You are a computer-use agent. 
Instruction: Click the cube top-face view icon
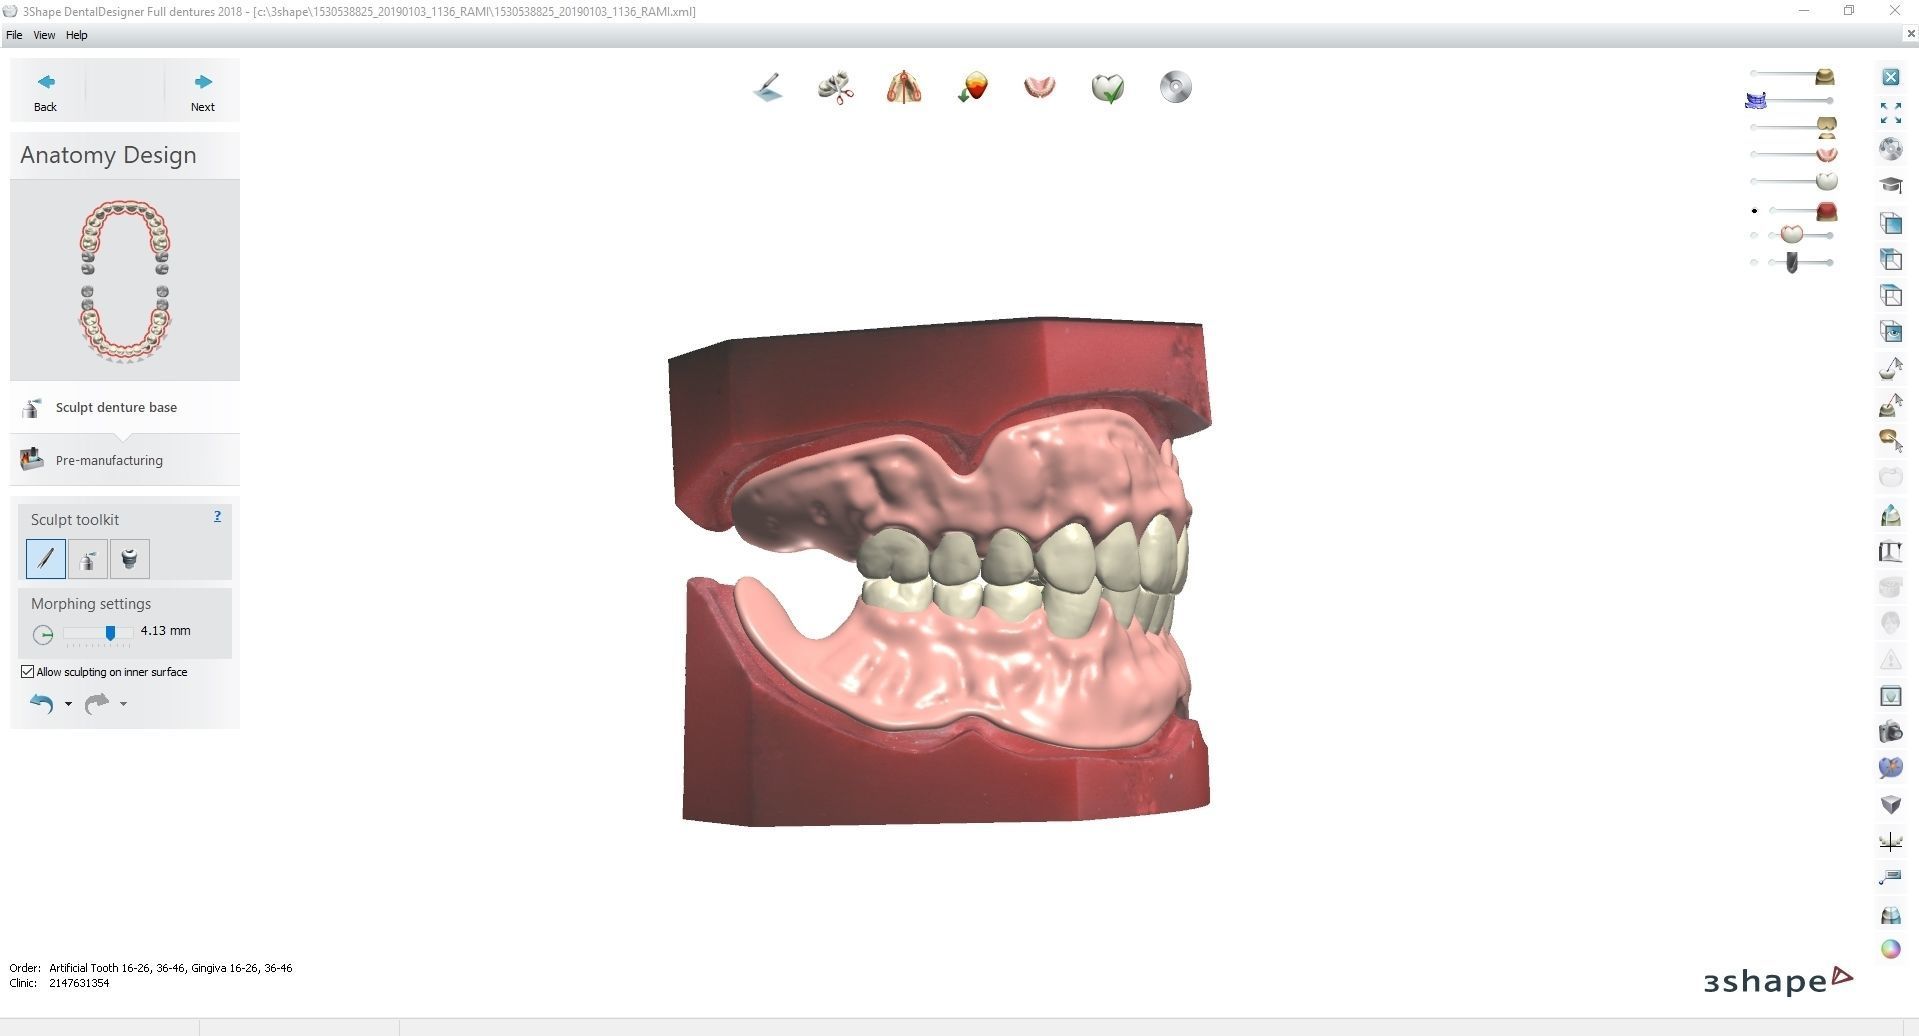tap(1891, 295)
